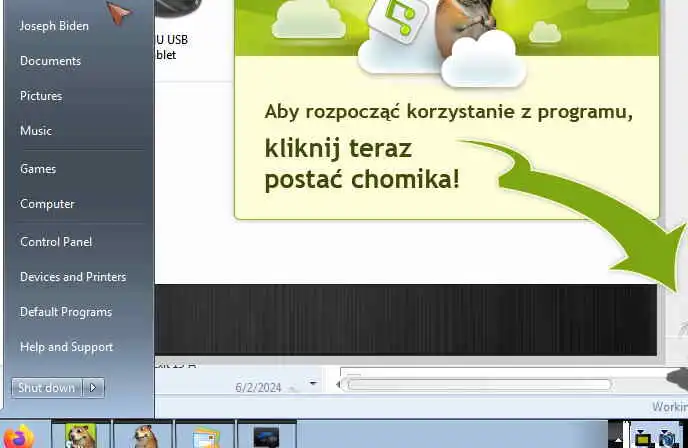Click the yellow monitor tray icon
This screenshot has height=448, width=688.
(x=643, y=439)
